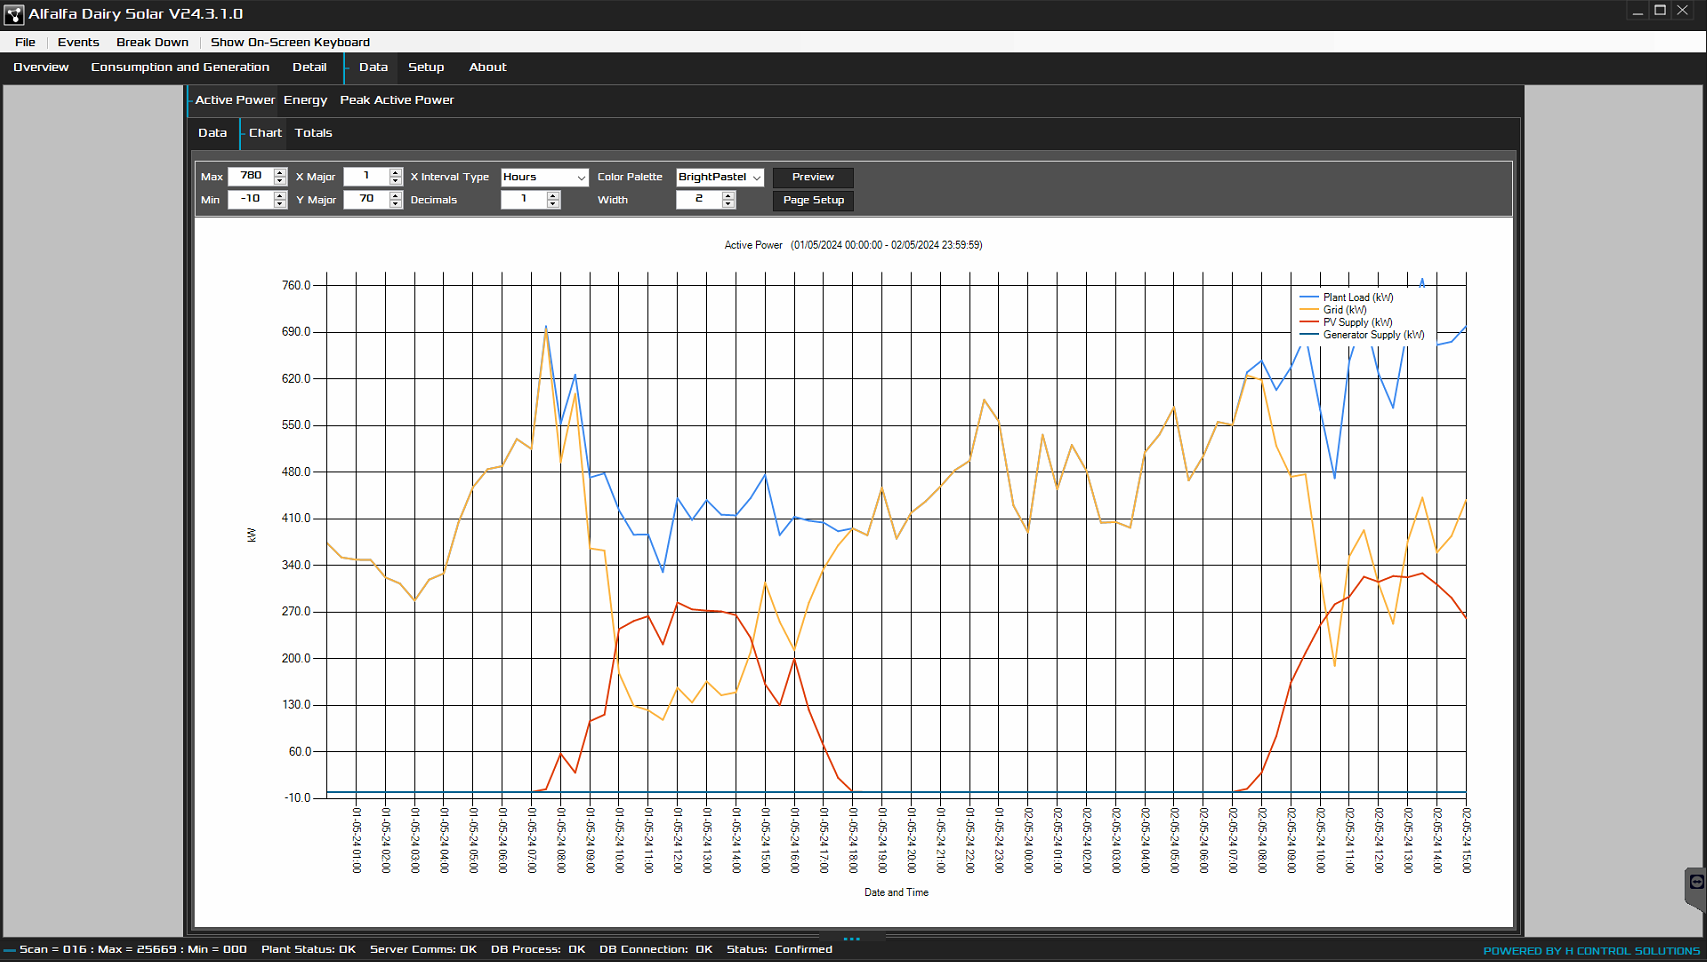Decrease X Major with down arrow
The width and height of the screenshot is (1707, 962).
click(x=396, y=180)
